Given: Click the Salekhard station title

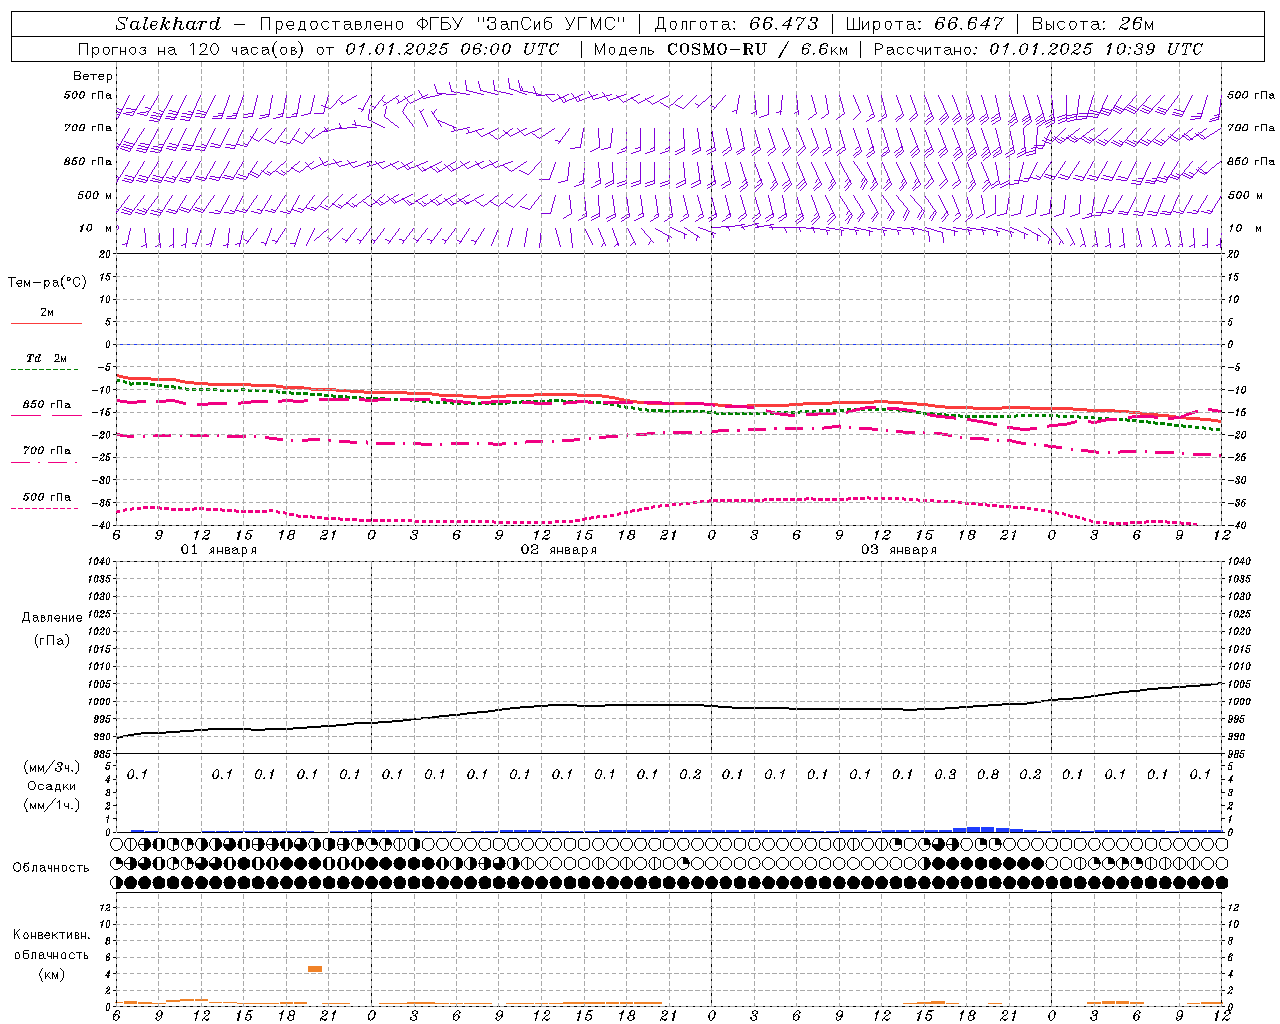Looking at the screenshot, I should click(x=168, y=24).
